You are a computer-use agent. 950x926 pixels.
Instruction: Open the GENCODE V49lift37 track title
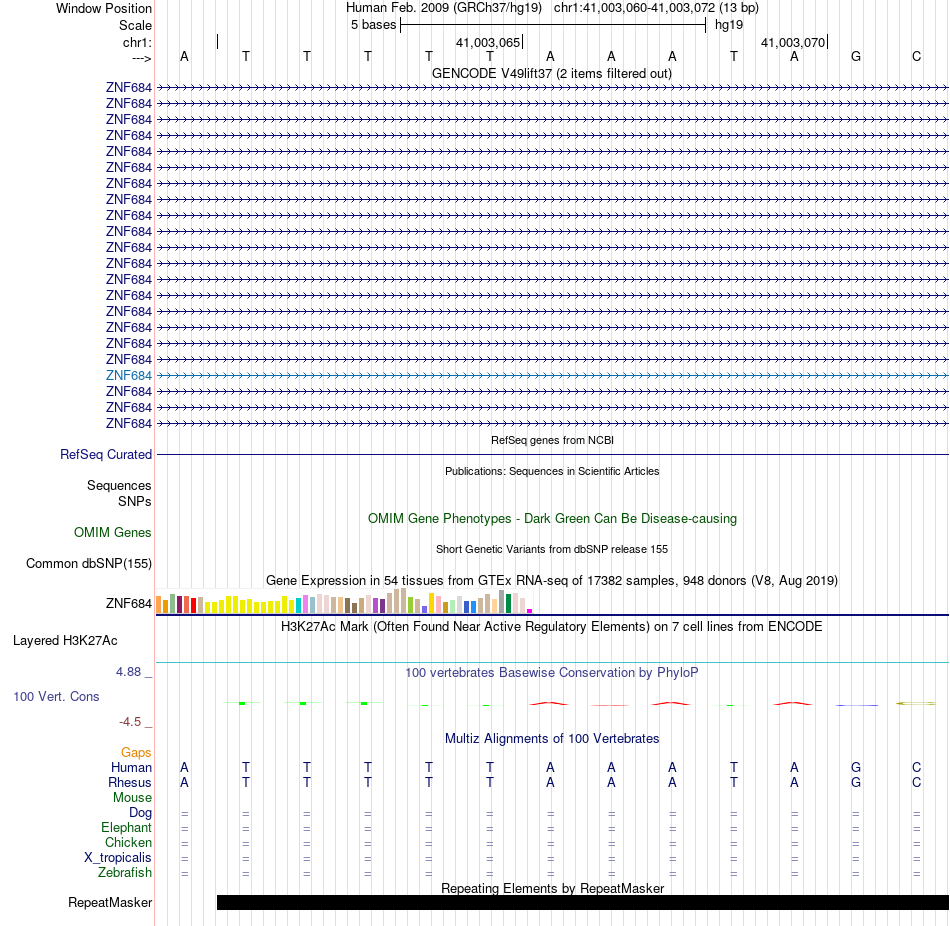point(551,73)
